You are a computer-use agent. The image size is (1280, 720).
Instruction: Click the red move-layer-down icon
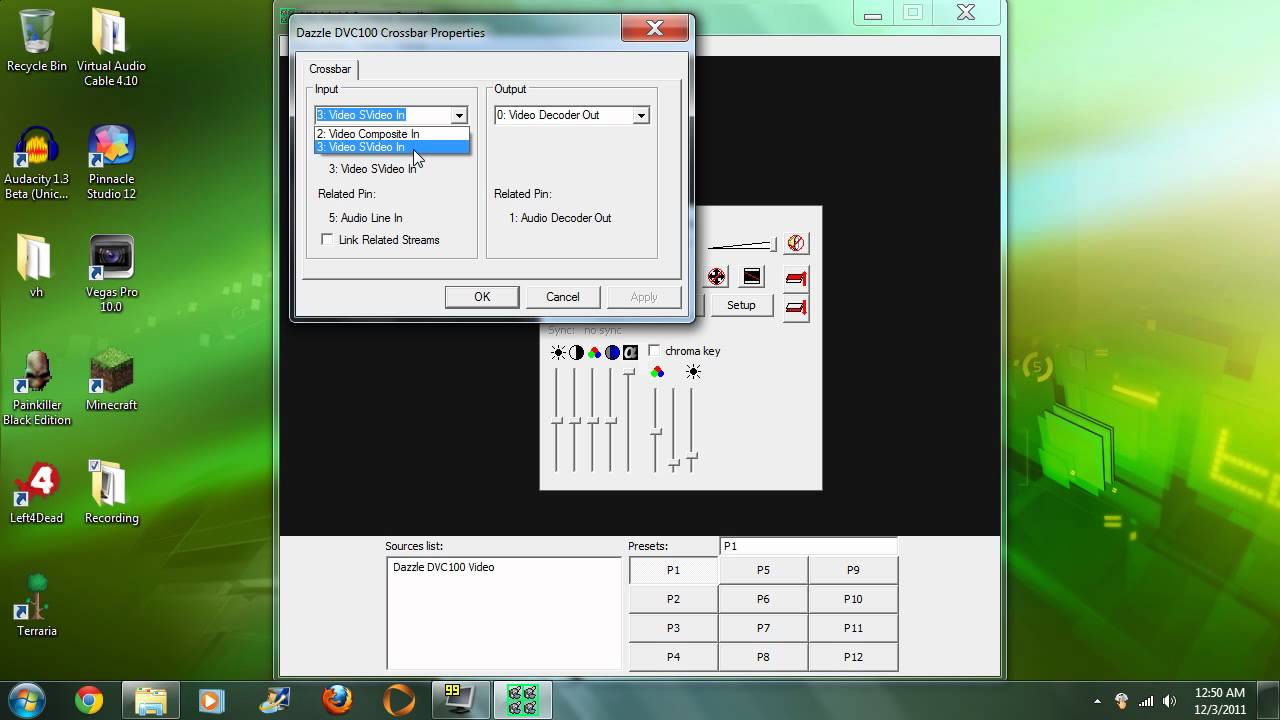796,307
